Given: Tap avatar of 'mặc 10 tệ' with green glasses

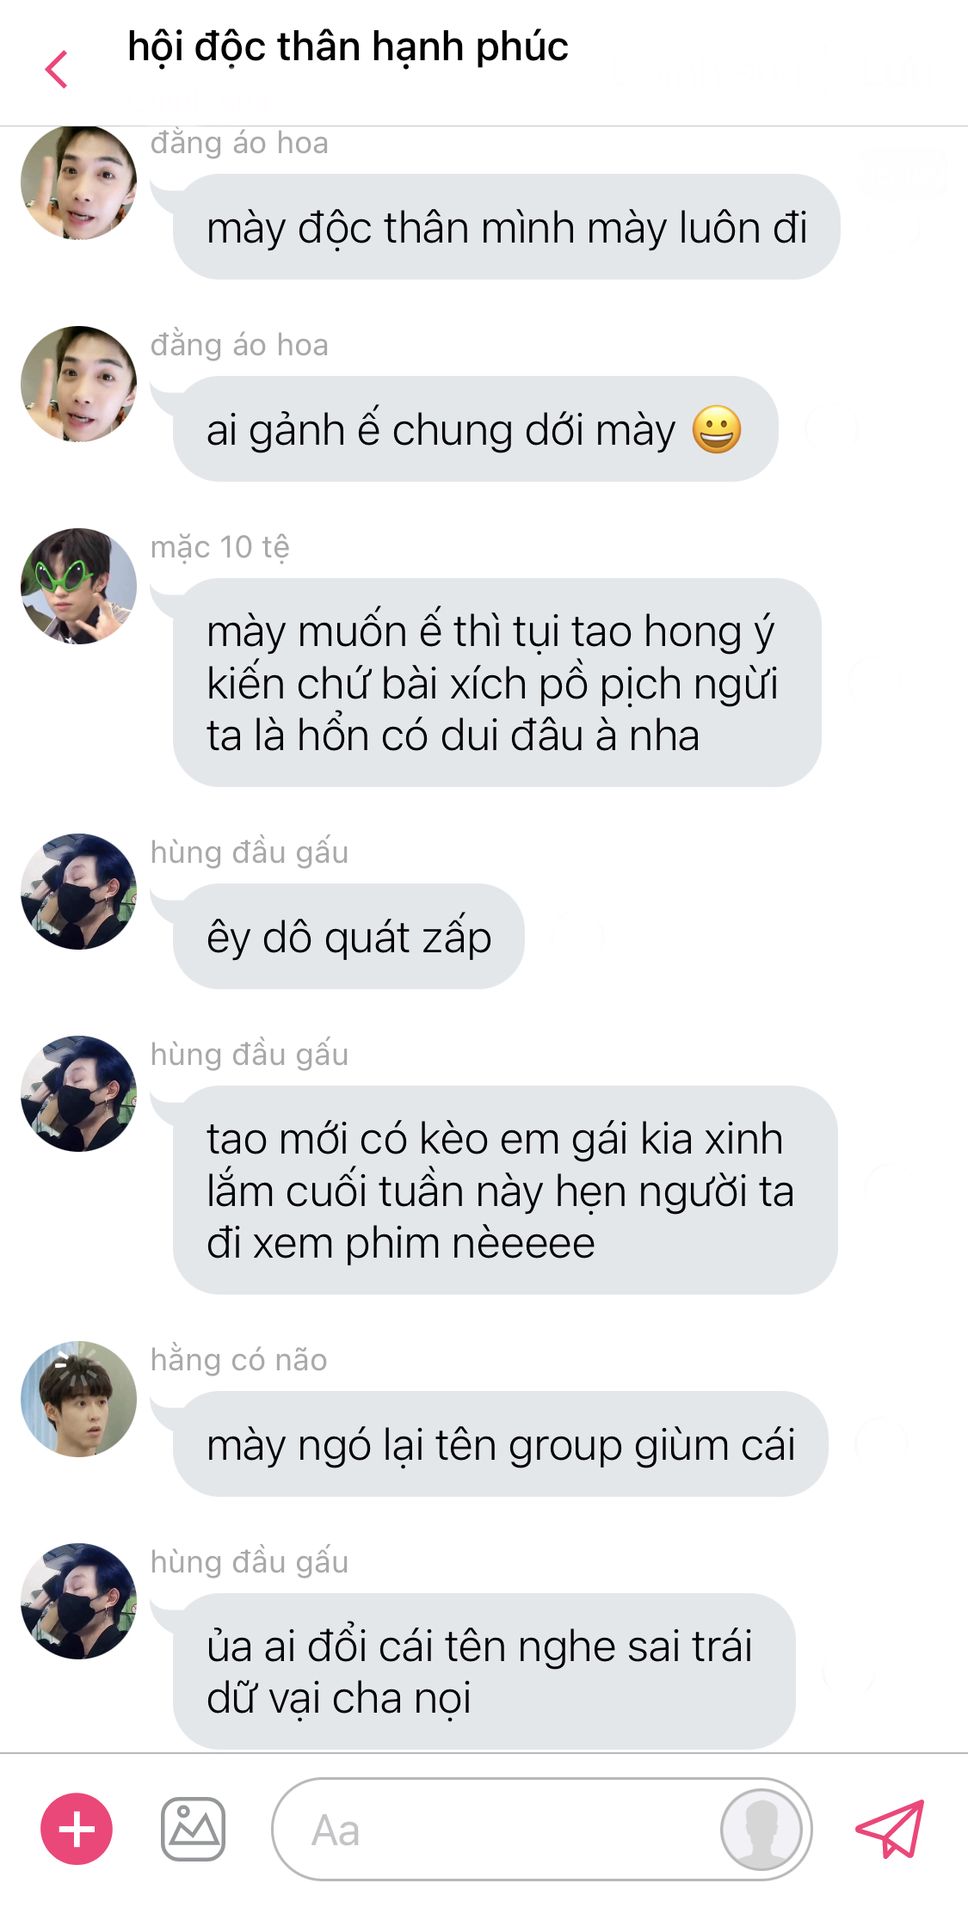Looking at the screenshot, I should coord(78,586).
